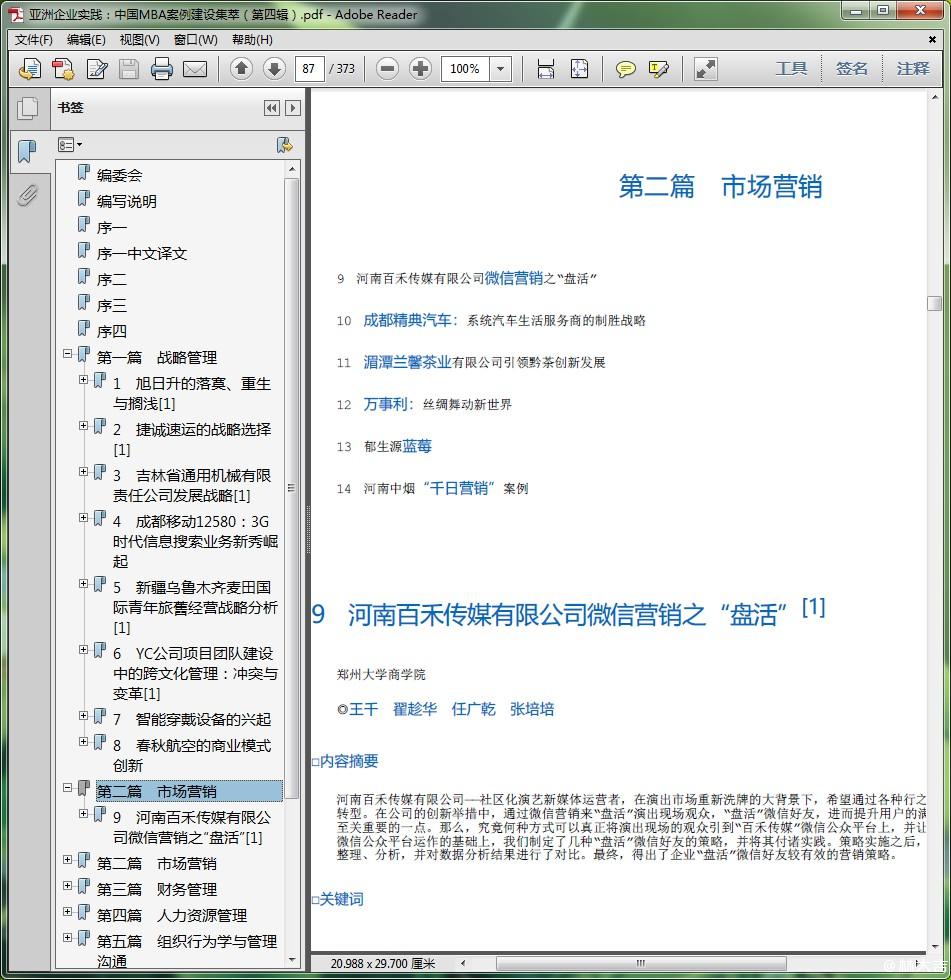Click the Create PDF online icon
This screenshot has width=951, height=980.
29,69
